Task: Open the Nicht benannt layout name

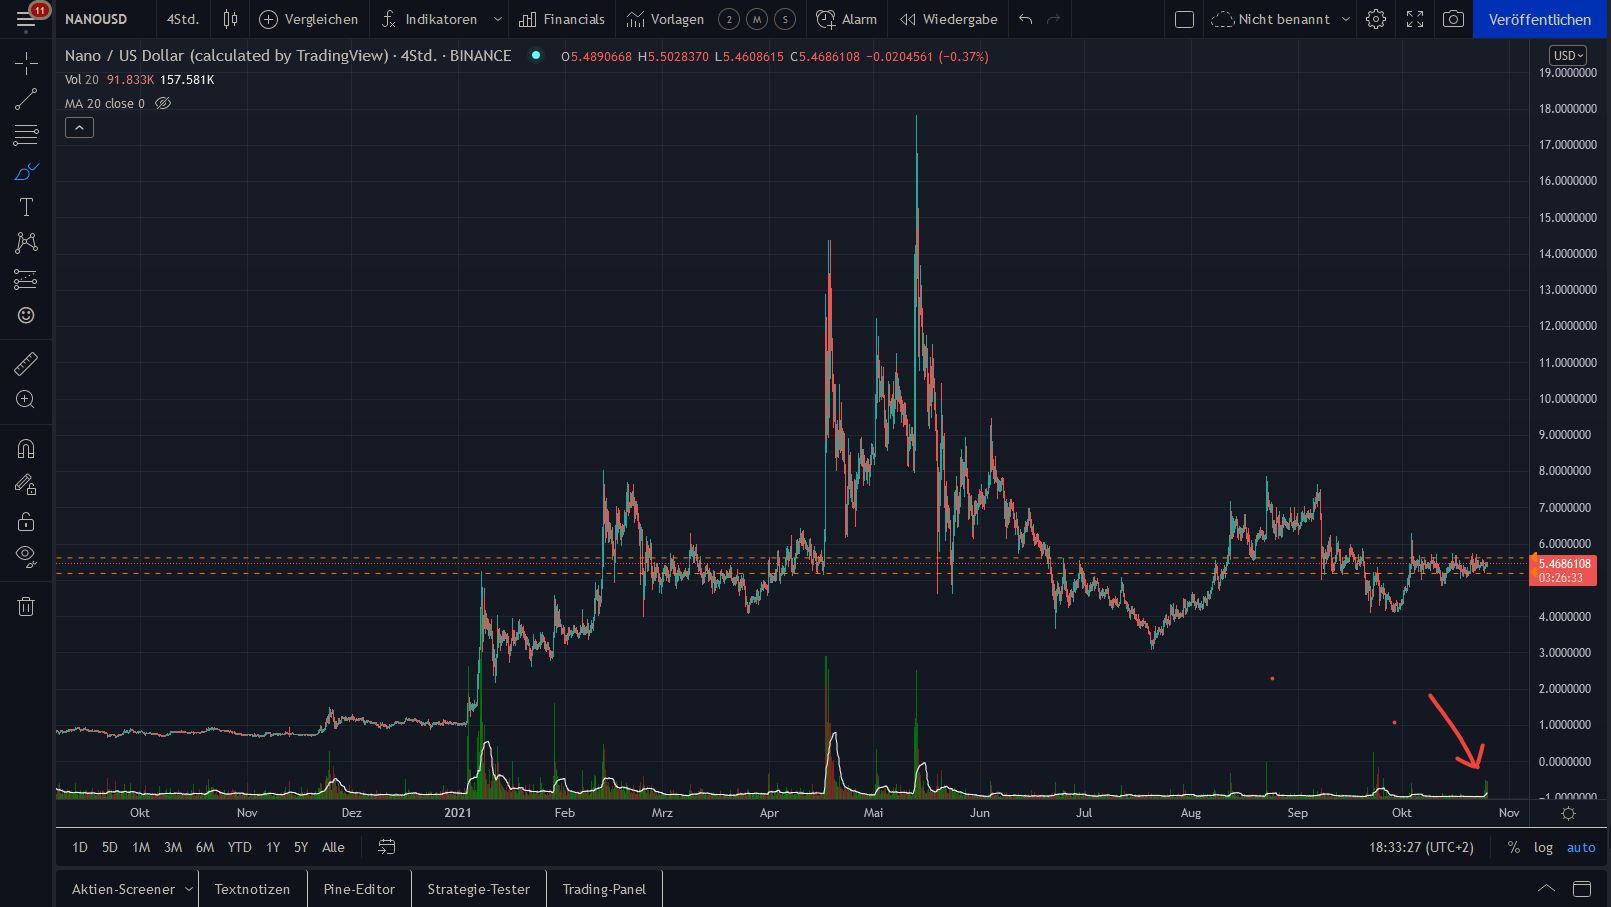Action: (x=1270, y=19)
